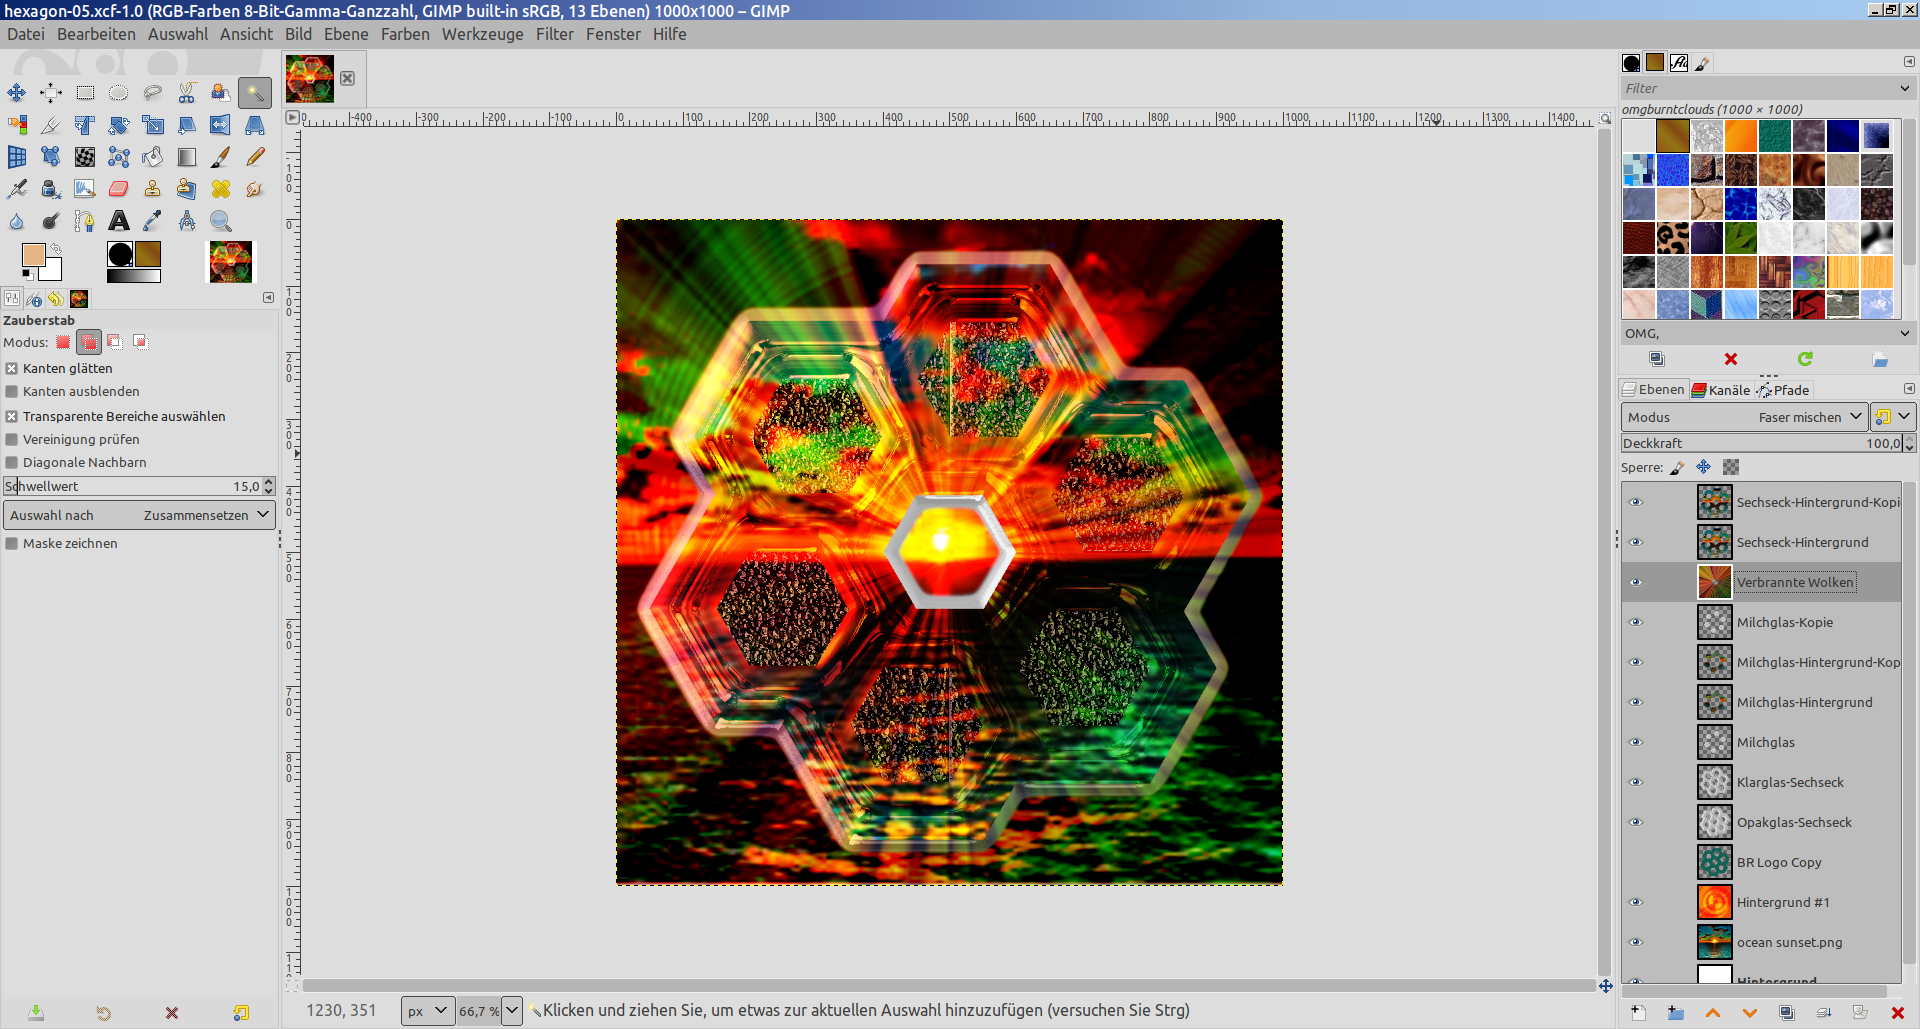Select the Text tool
The height and width of the screenshot is (1029, 1920).
coord(119,221)
